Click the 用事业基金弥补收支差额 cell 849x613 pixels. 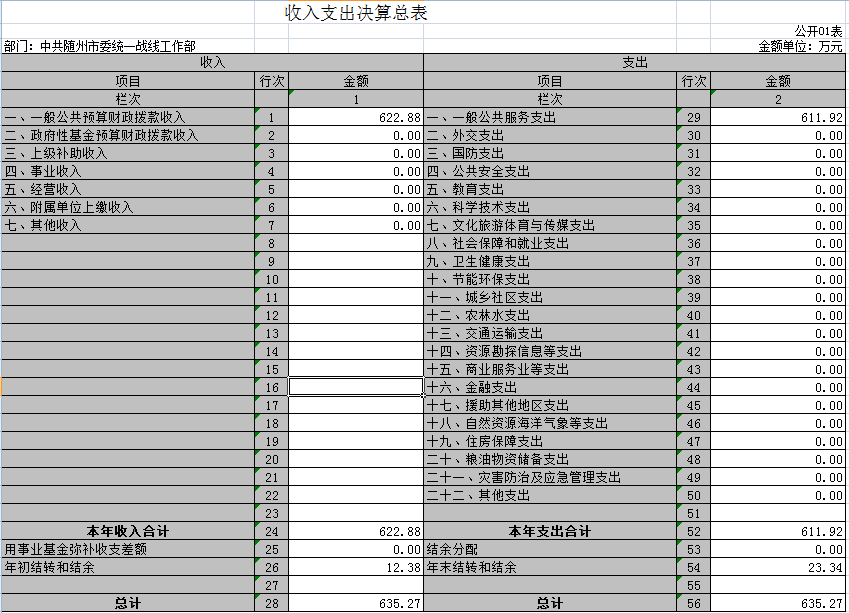click(76, 549)
